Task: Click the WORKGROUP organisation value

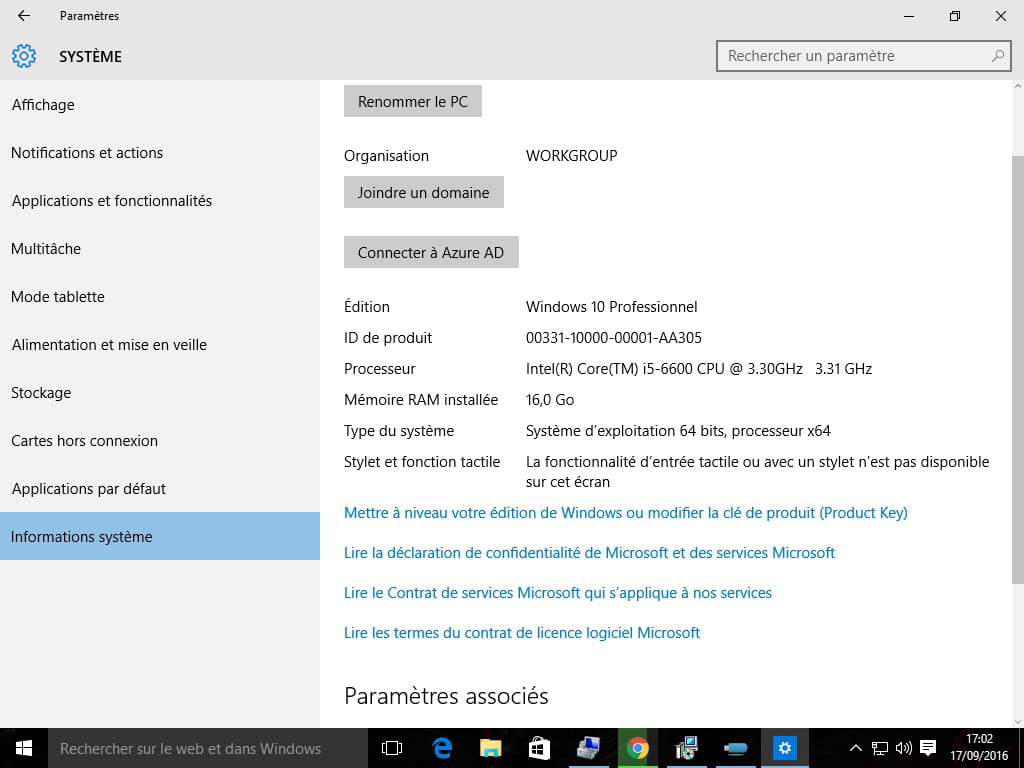Action: click(571, 155)
